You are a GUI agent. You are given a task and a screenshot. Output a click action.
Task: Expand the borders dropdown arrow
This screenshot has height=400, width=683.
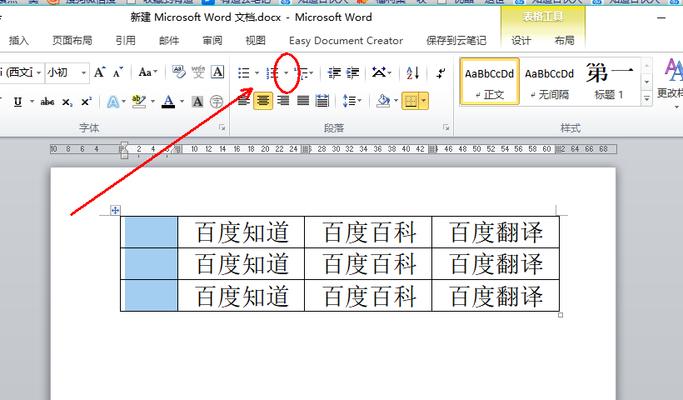coord(423,101)
